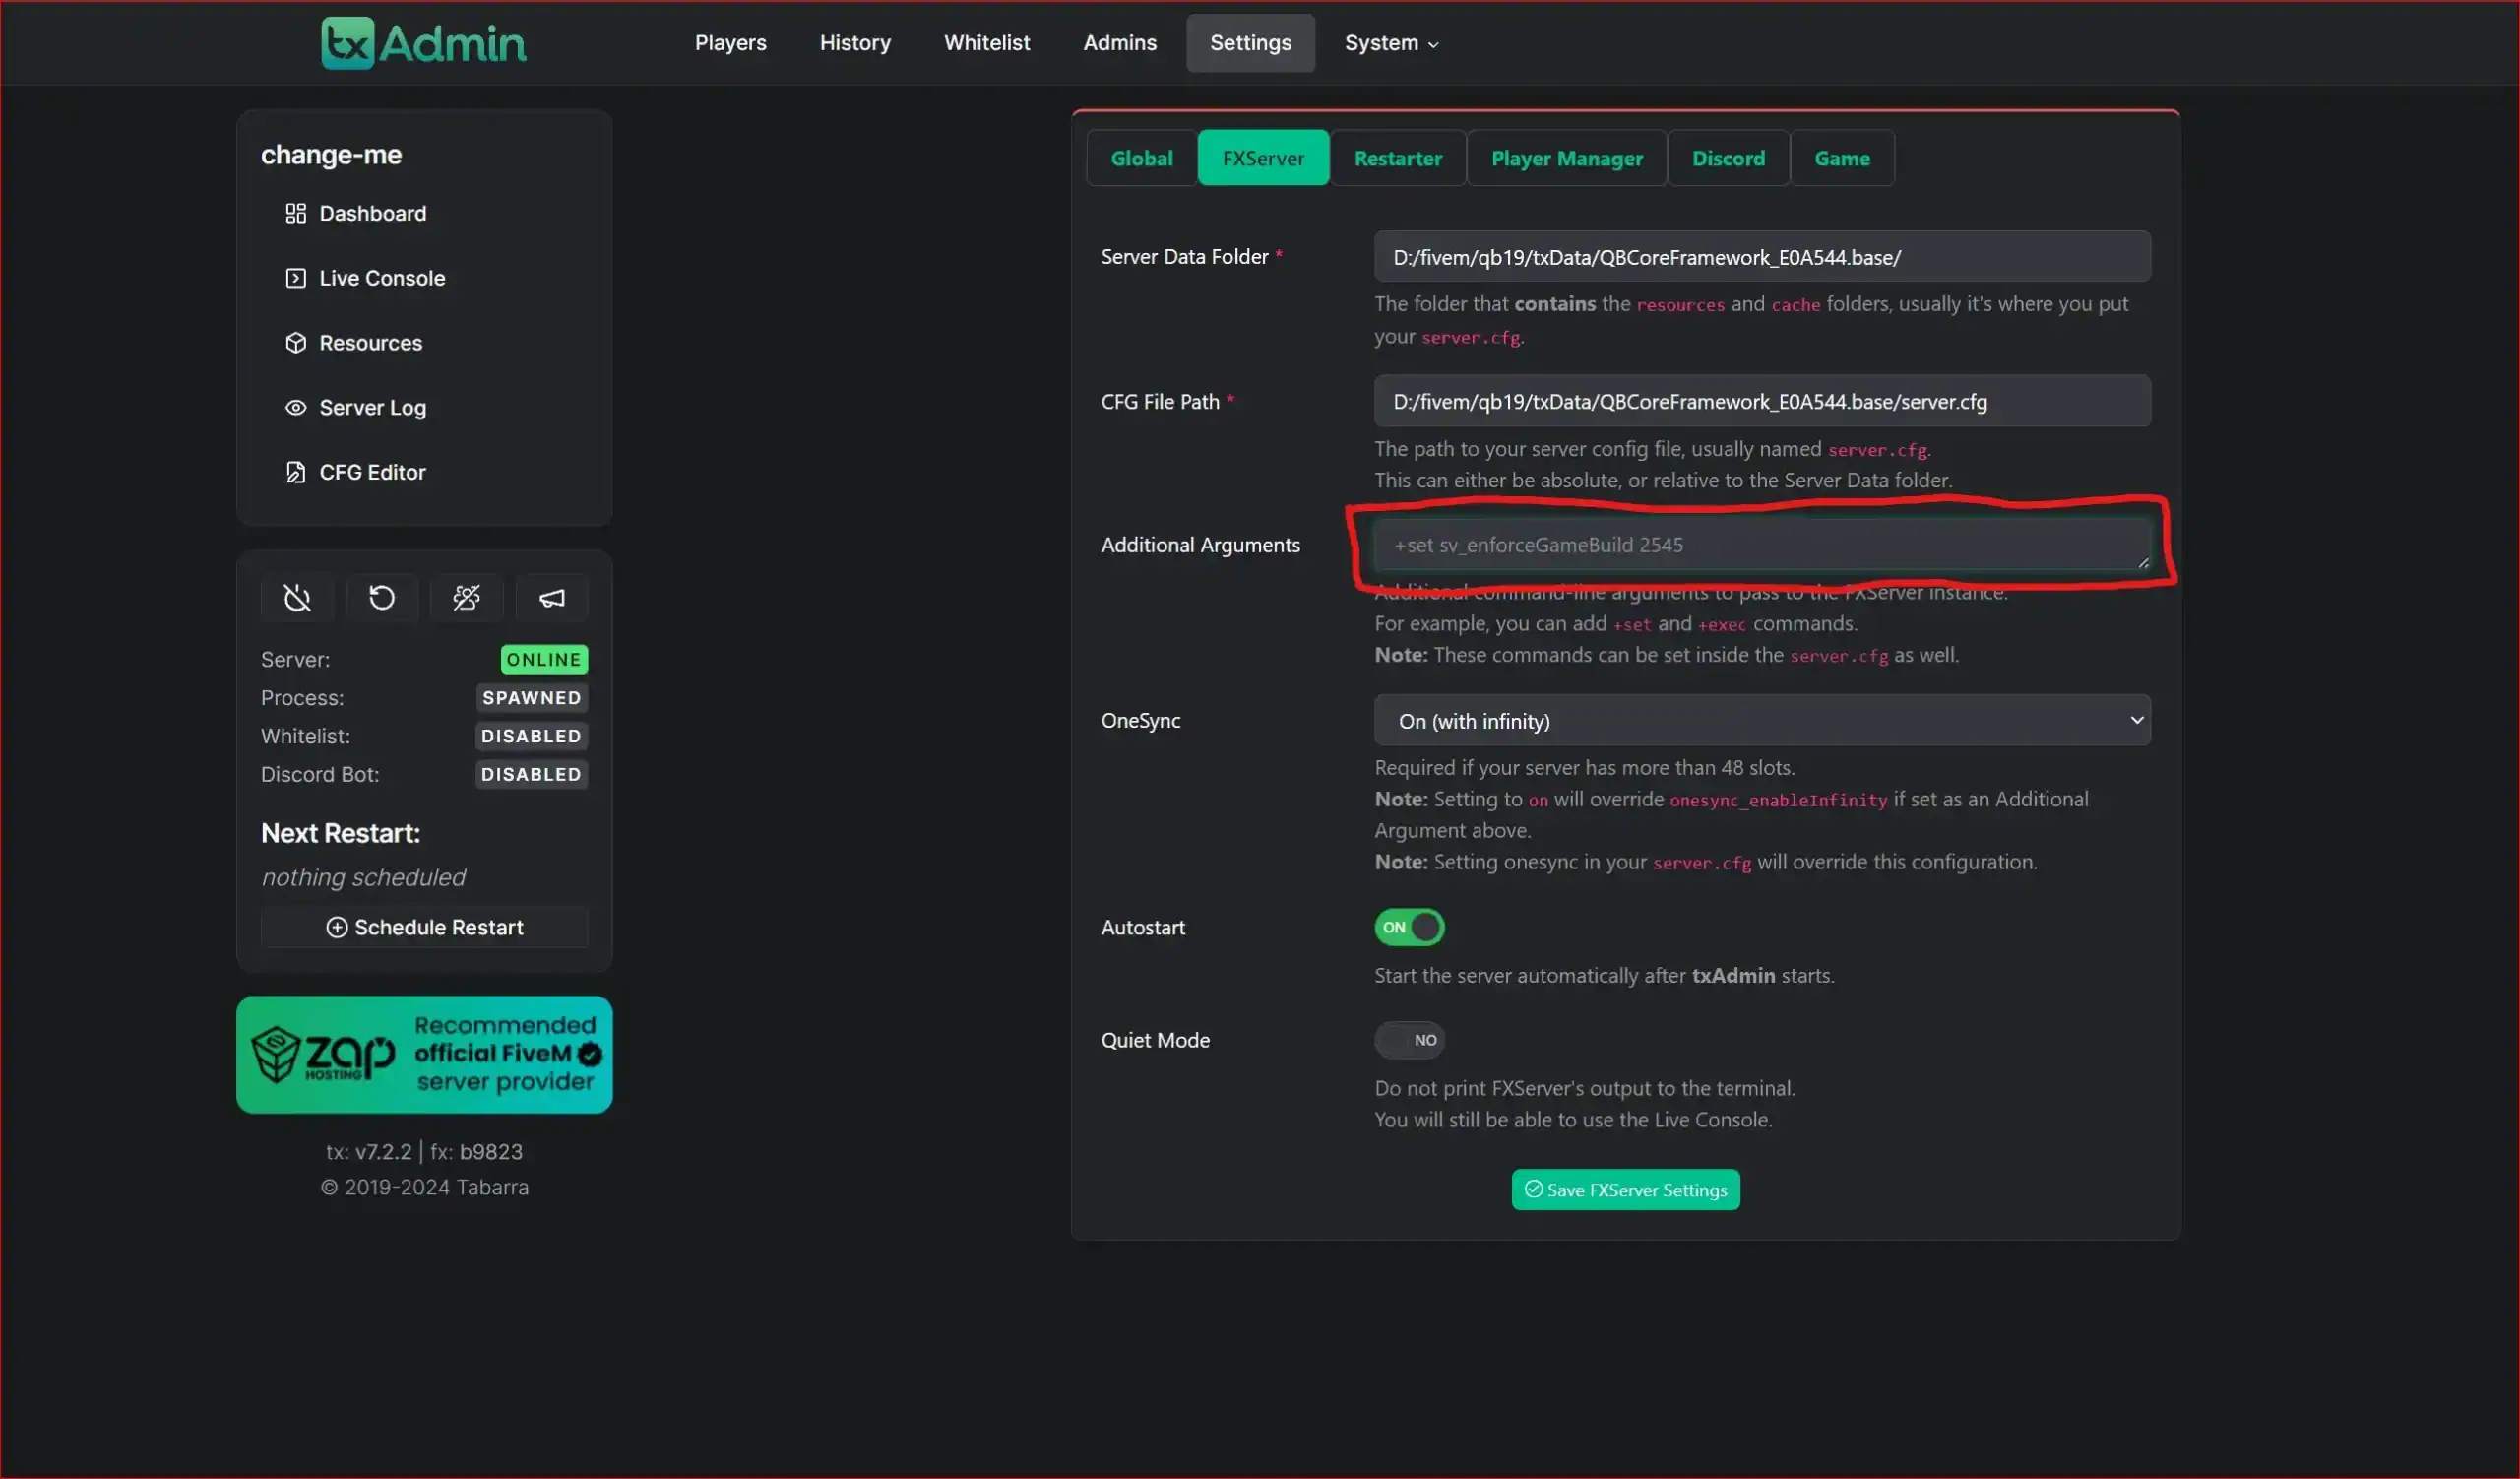Click the announcement megaphone icon
Screen dimensions: 2520x1479
click(x=552, y=598)
